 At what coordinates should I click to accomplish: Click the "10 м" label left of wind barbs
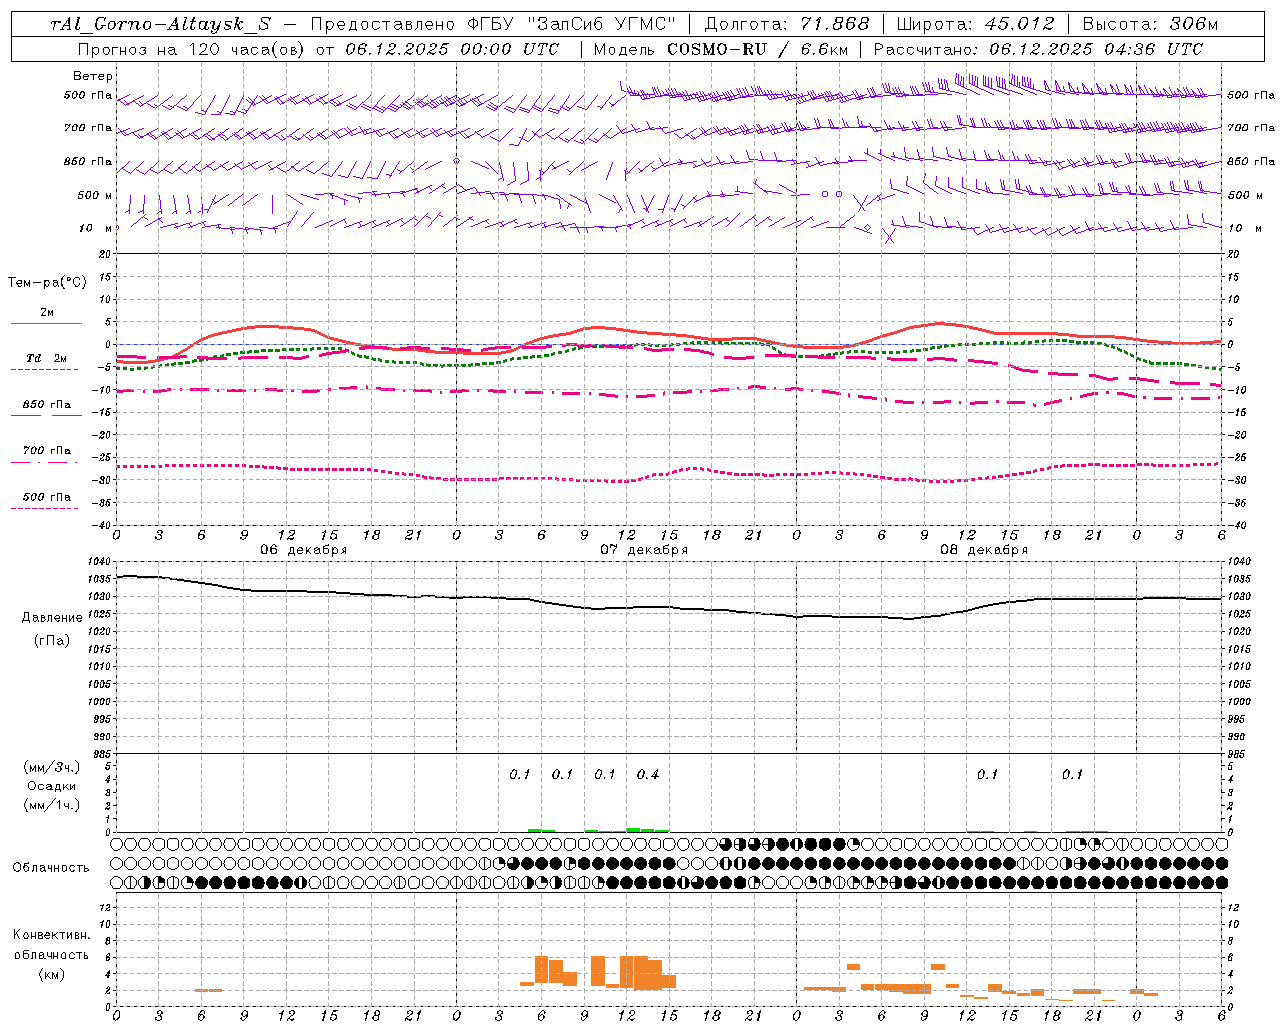(x=96, y=228)
